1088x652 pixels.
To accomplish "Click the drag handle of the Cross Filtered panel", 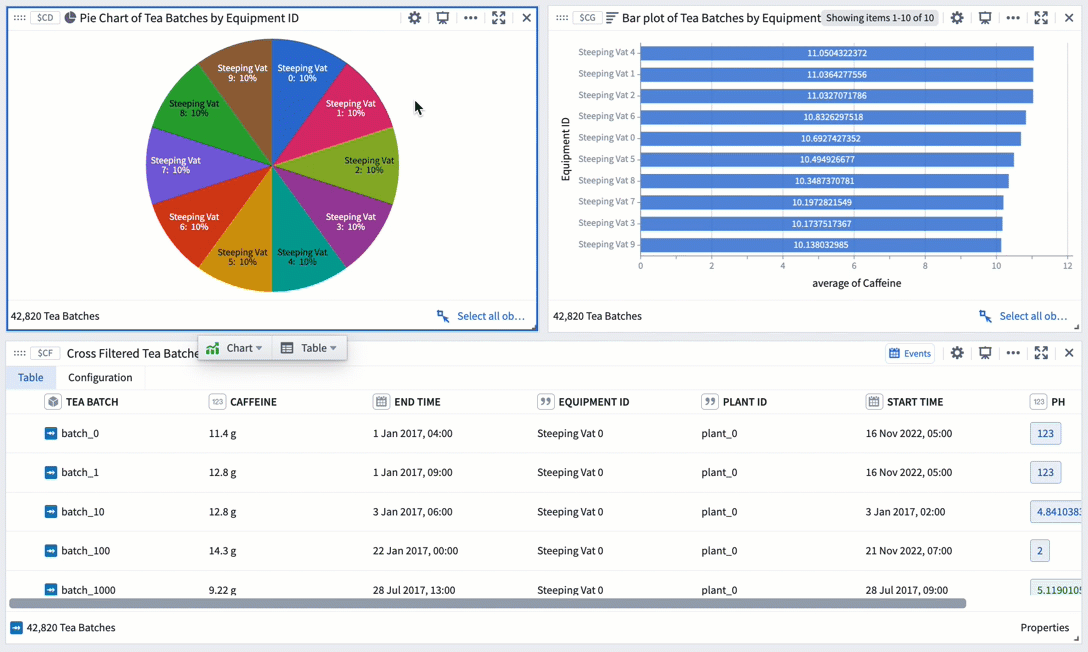I will [19, 353].
